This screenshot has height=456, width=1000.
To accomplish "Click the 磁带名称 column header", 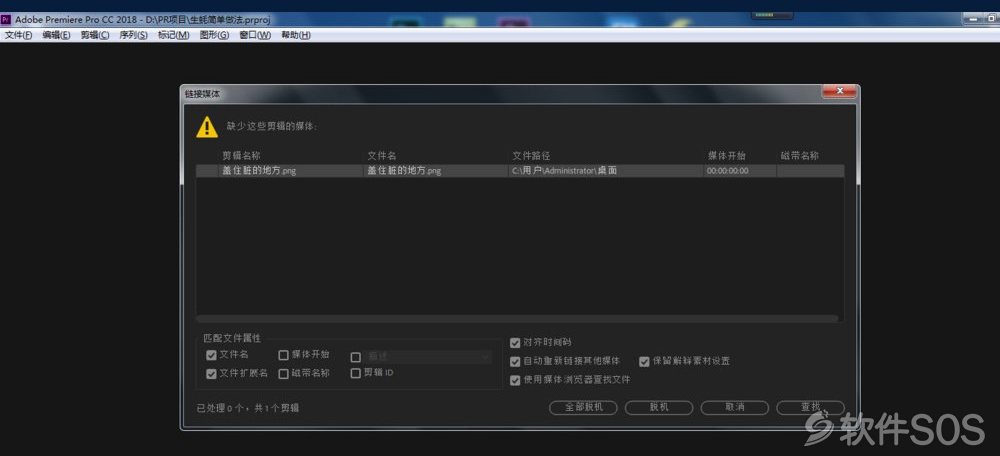I will coord(800,156).
